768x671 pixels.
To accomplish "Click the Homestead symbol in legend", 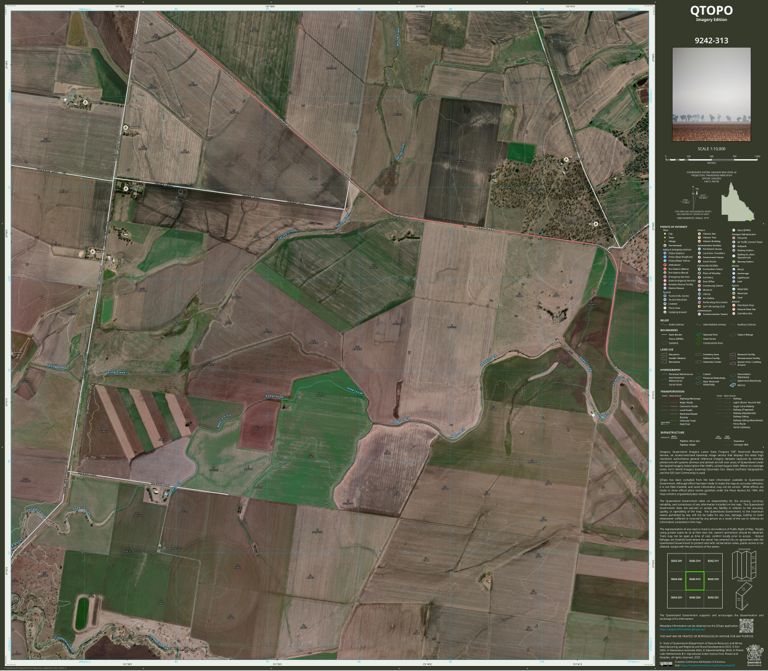I will click(x=665, y=245).
